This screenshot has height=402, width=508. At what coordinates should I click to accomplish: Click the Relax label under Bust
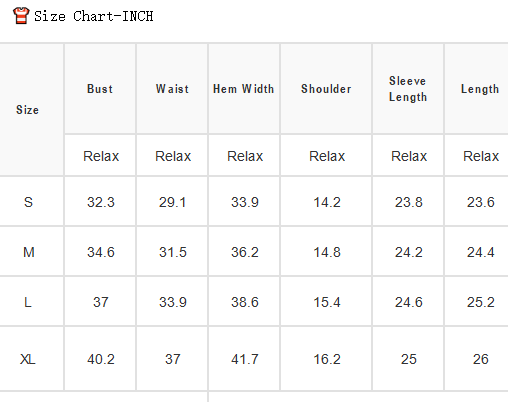pos(101,156)
